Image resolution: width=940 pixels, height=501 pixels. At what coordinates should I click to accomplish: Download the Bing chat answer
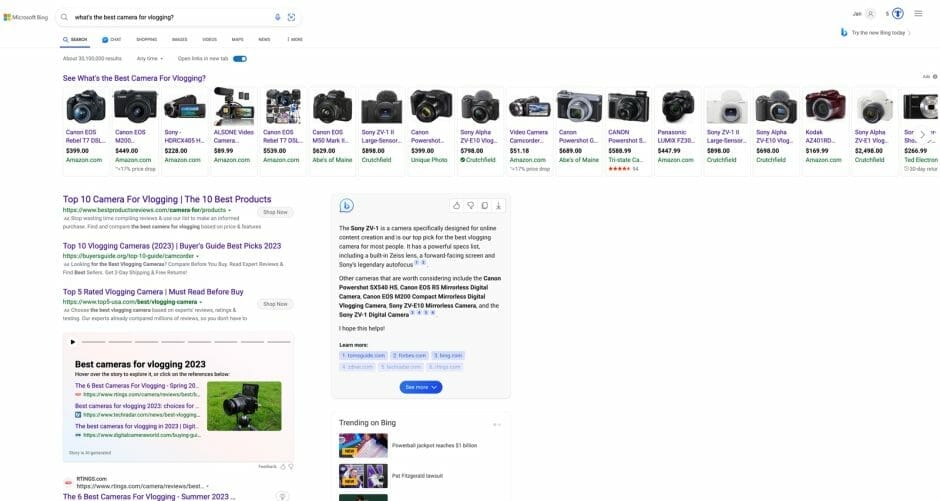498,205
